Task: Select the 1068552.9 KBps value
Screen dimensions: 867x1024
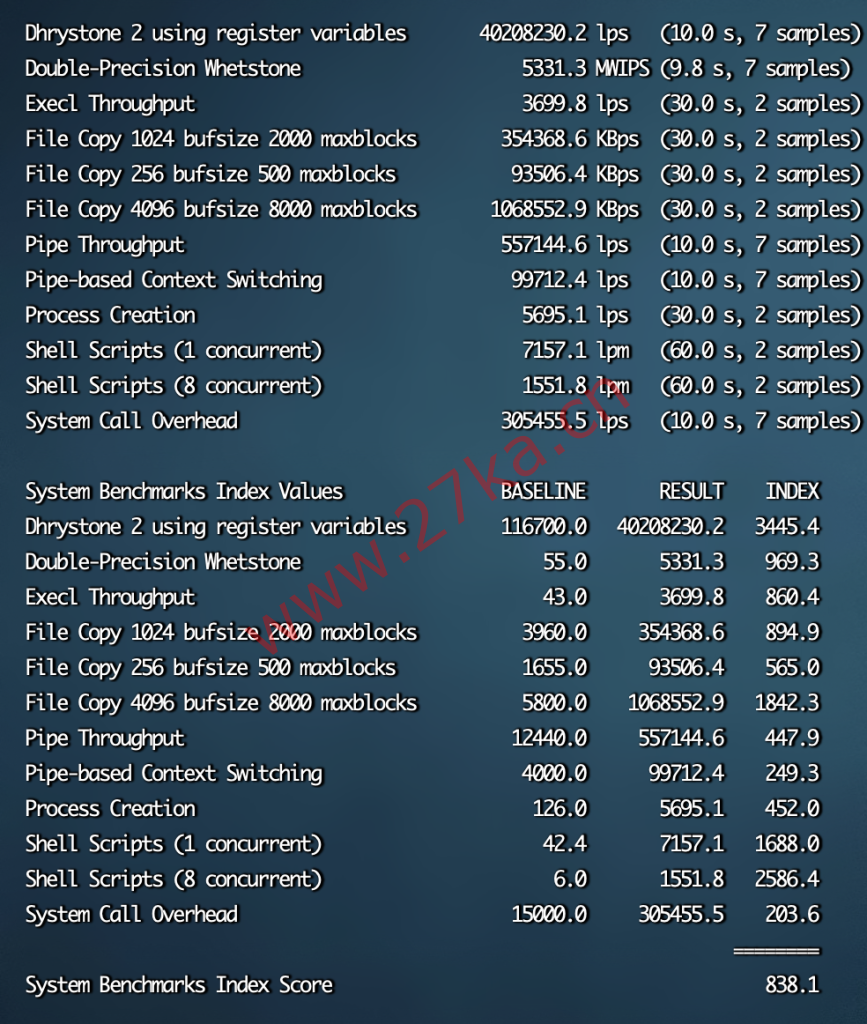Action: (565, 210)
